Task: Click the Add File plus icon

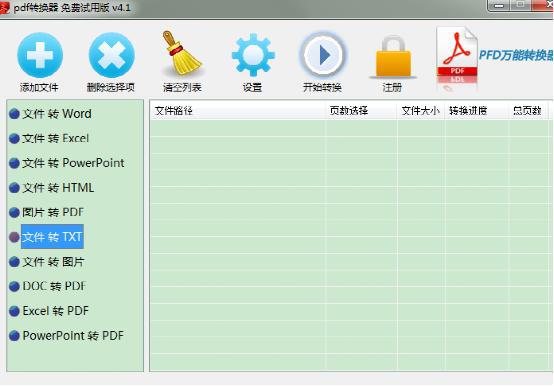Action: (40, 55)
